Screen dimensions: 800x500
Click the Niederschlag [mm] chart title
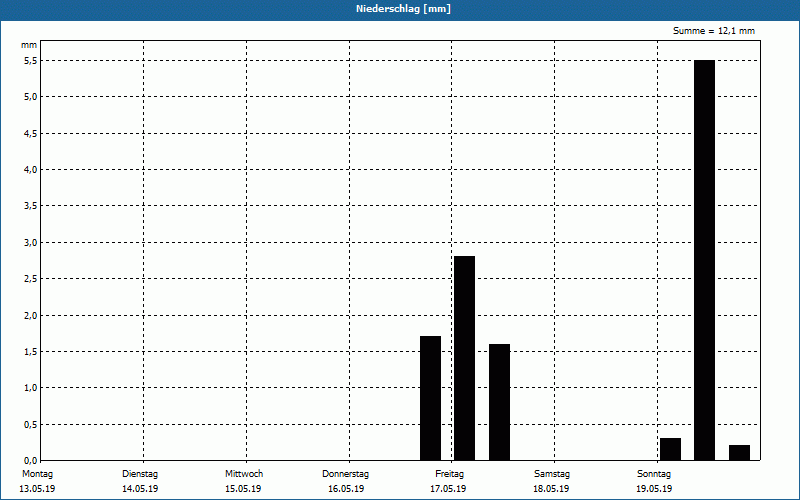pos(403,9)
